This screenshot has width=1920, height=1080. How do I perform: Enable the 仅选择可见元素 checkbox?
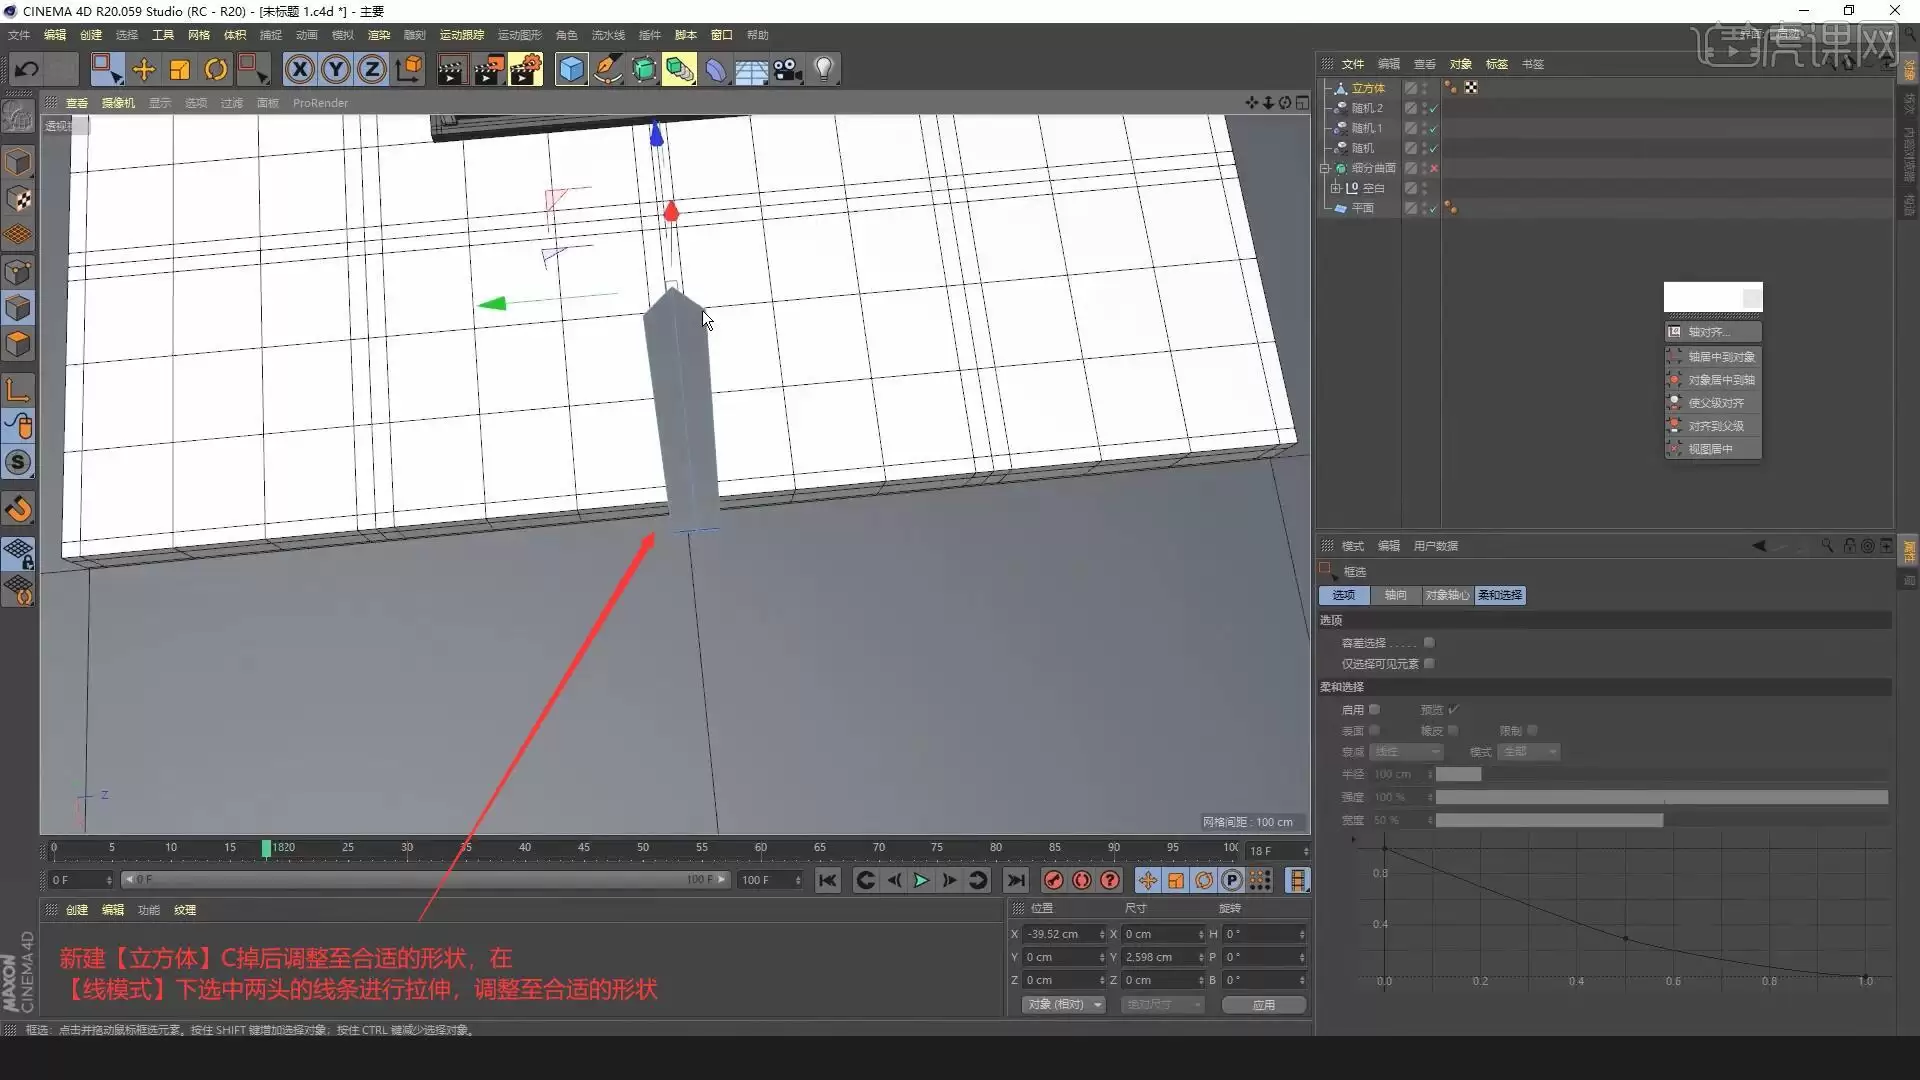(x=1429, y=663)
